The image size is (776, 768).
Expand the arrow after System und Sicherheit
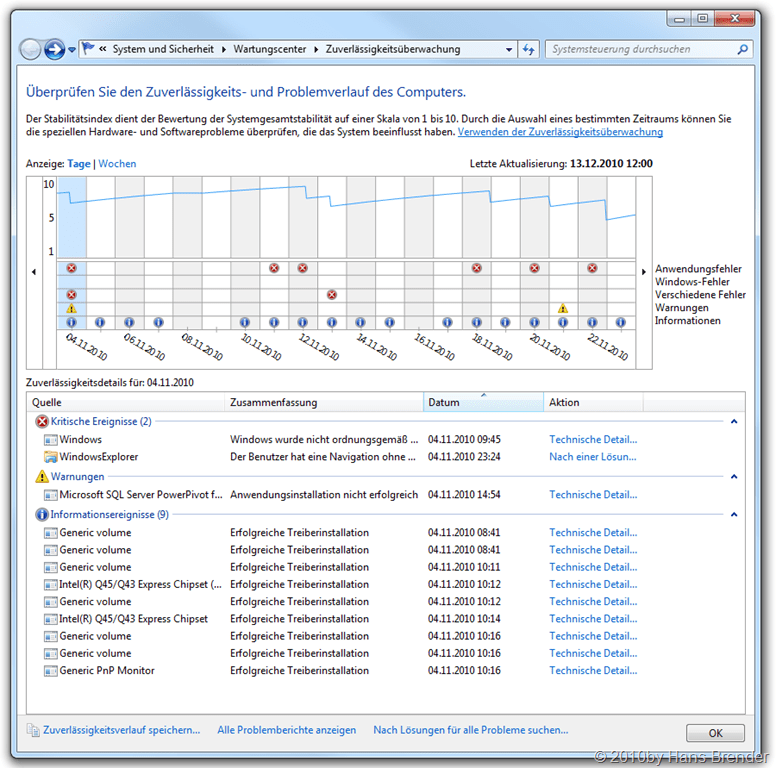coord(224,49)
